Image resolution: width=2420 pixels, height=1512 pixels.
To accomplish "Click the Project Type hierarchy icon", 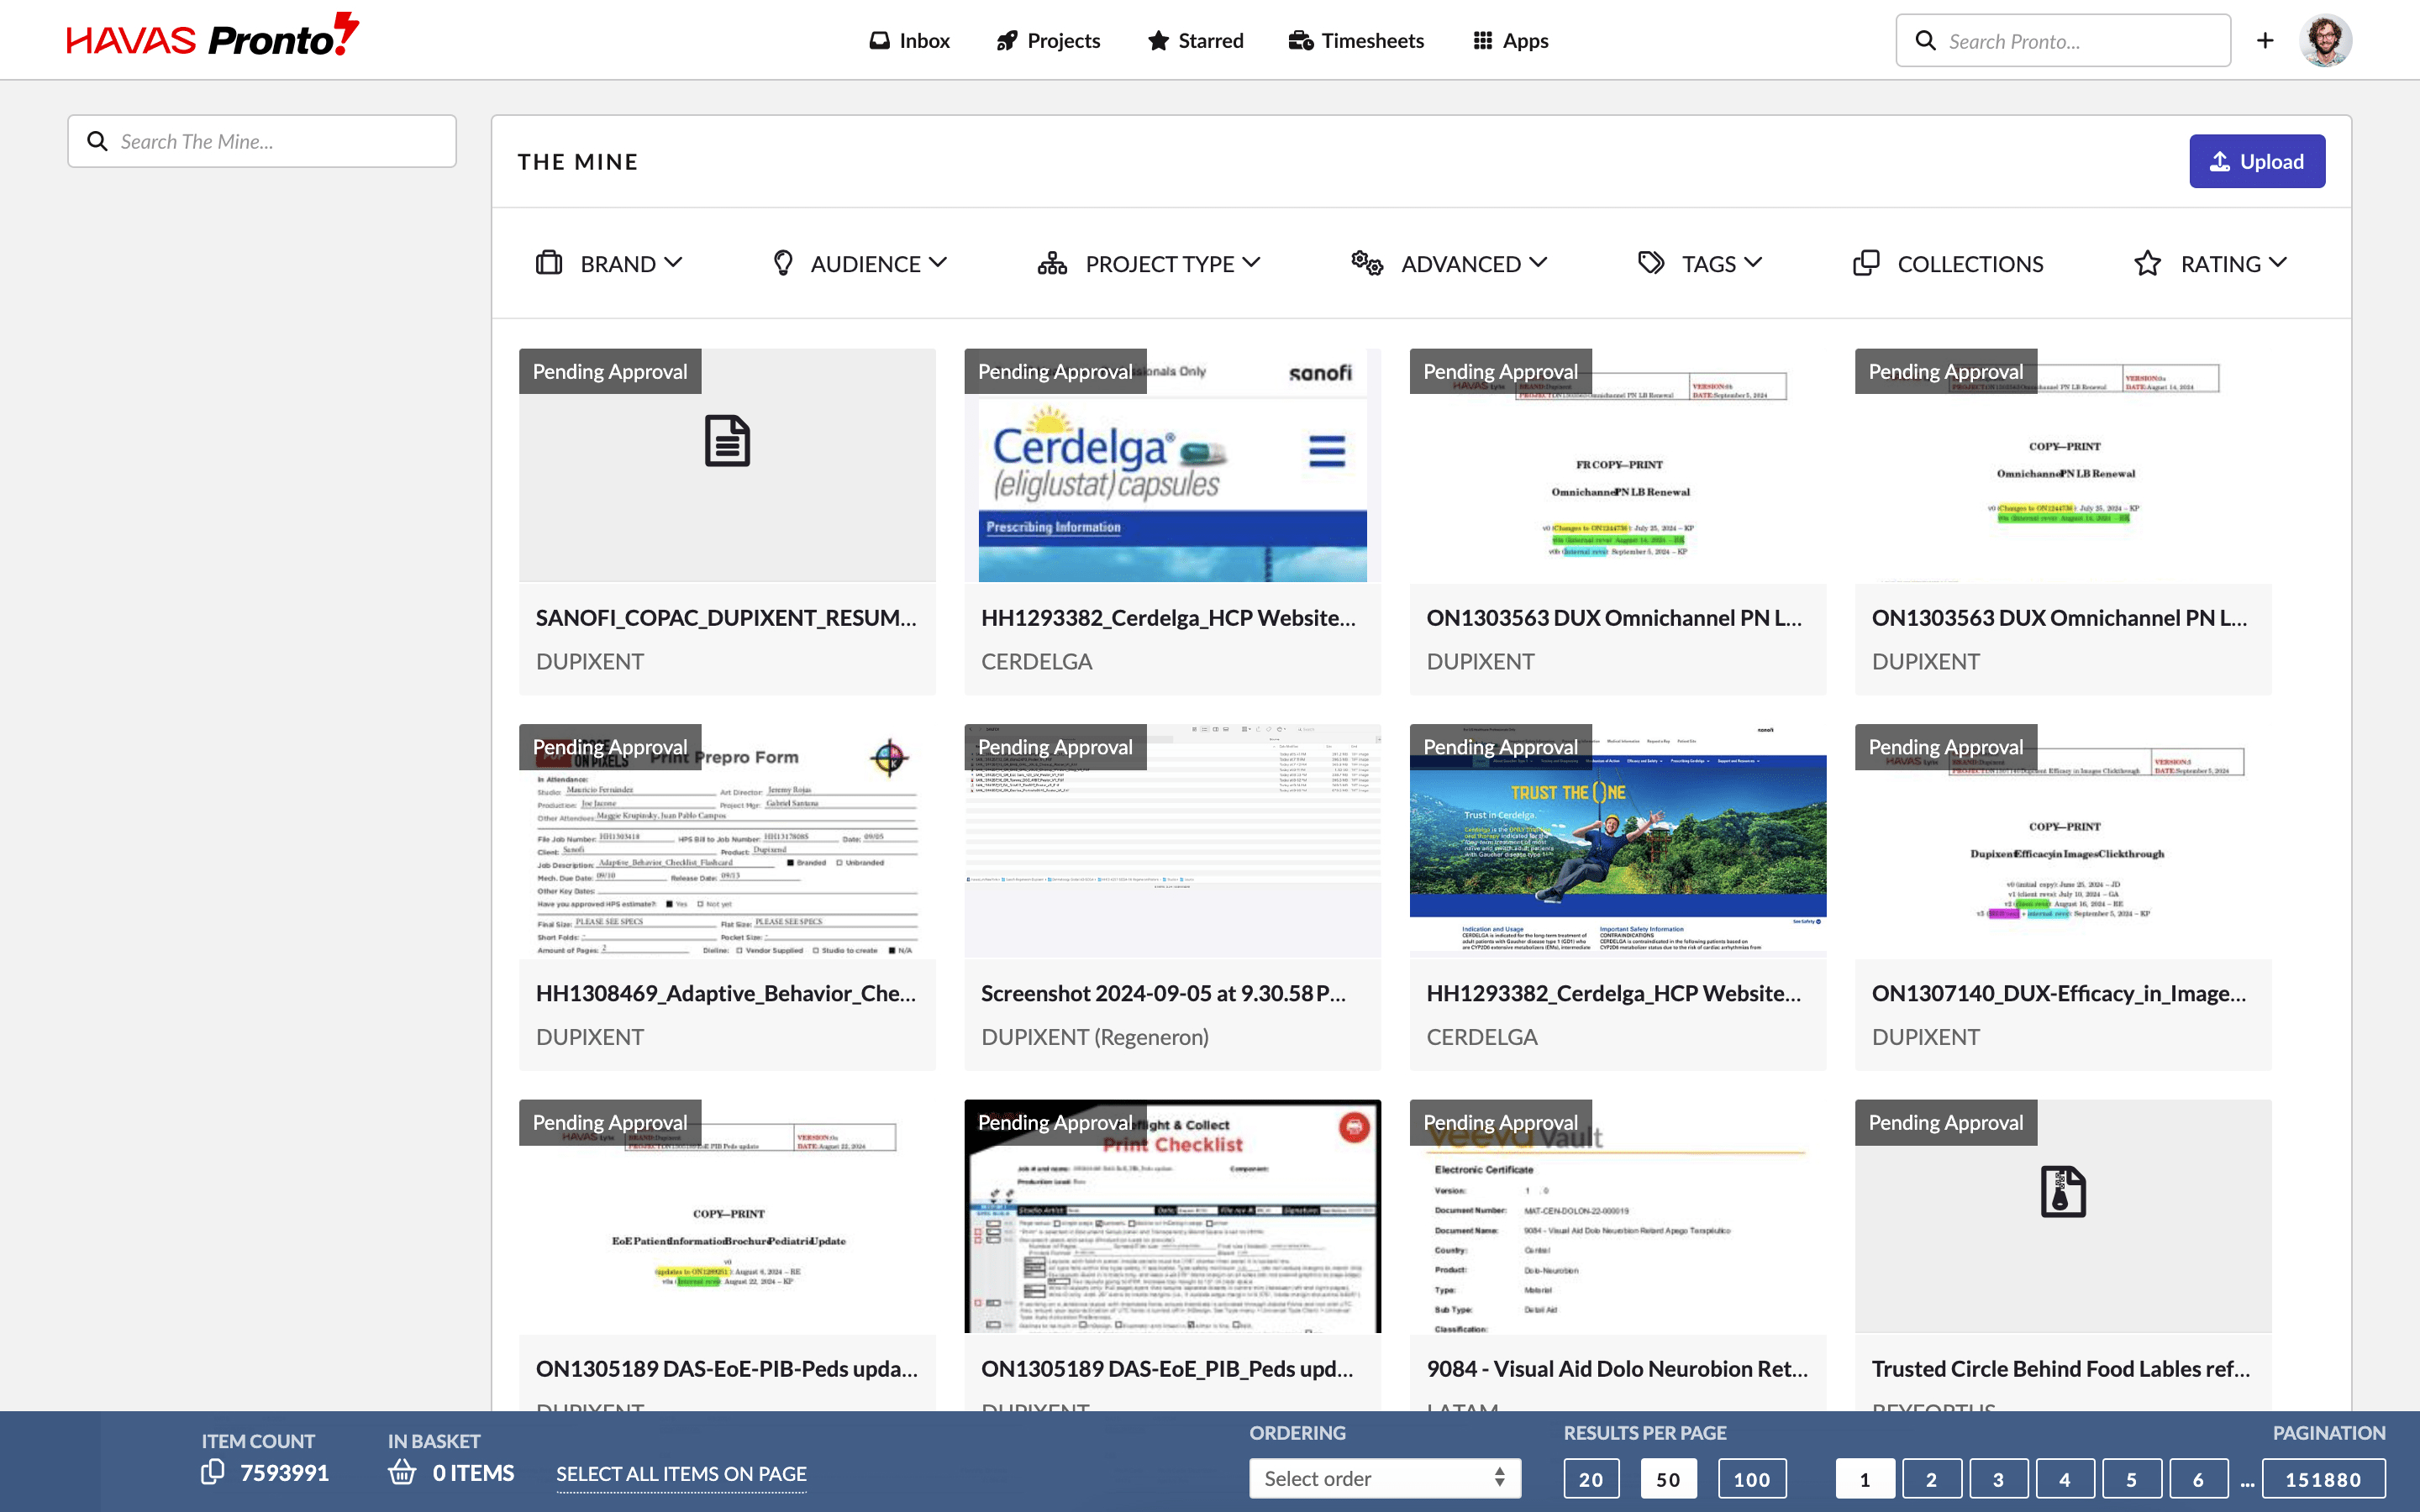I will 1052,263.
